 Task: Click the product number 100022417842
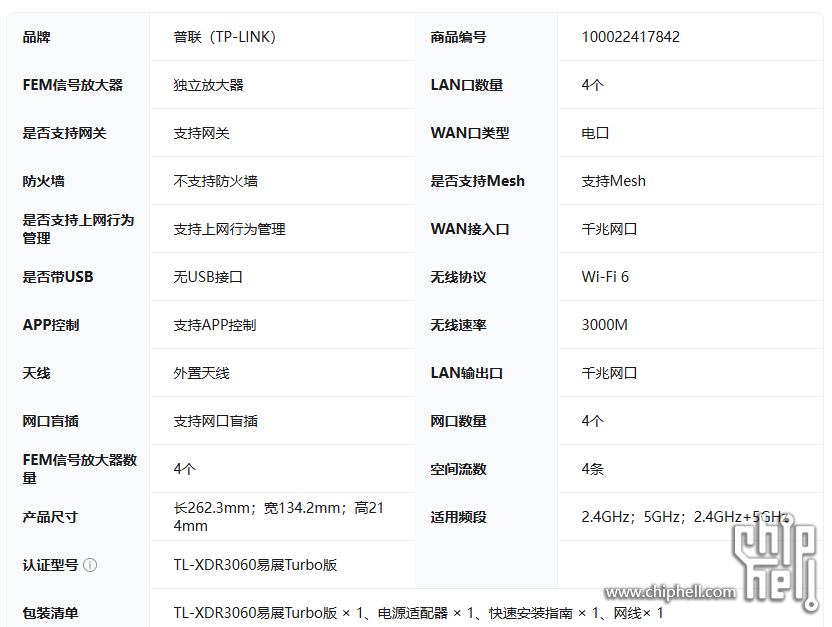click(630, 37)
